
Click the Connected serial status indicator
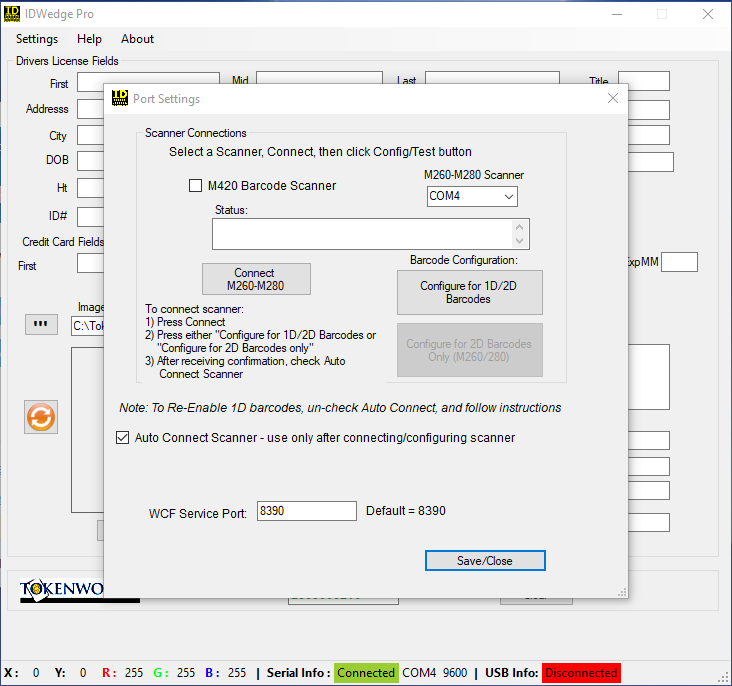tap(366, 673)
